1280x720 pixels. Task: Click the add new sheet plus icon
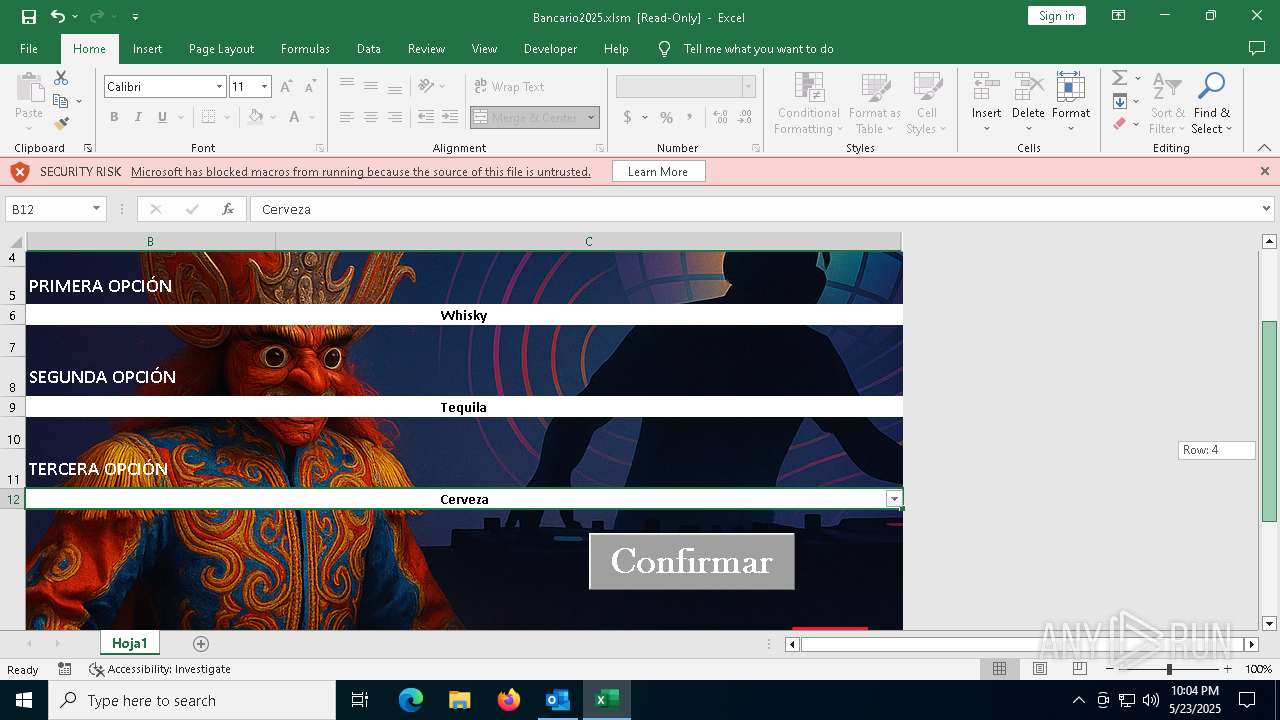[201, 644]
